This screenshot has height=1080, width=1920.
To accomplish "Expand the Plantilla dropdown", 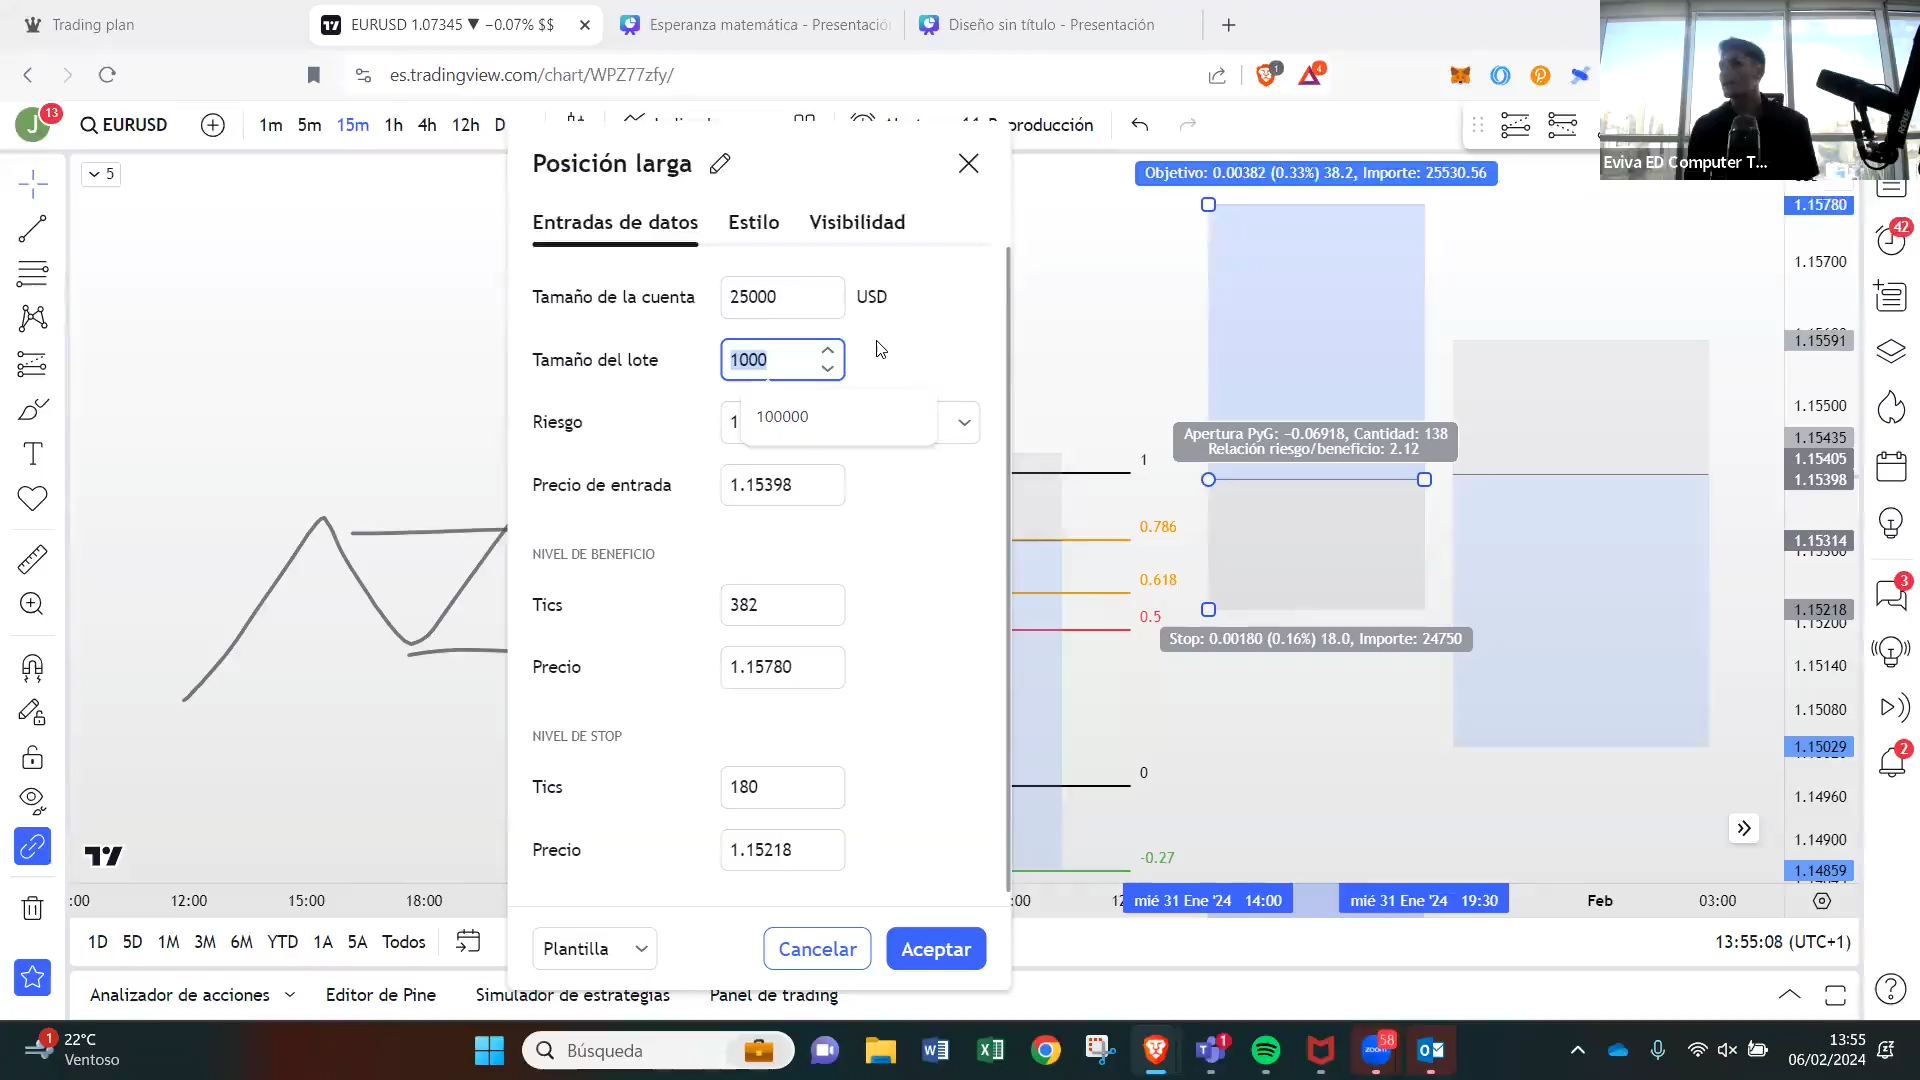I will point(595,949).
